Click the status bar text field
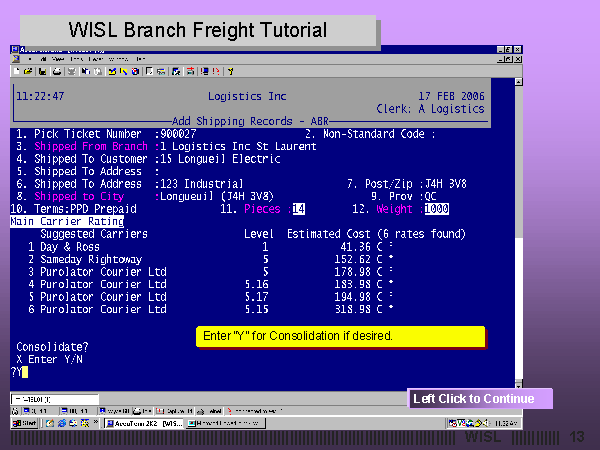The width and height of the screenshot is (600, 450). [x=55, y=399]
